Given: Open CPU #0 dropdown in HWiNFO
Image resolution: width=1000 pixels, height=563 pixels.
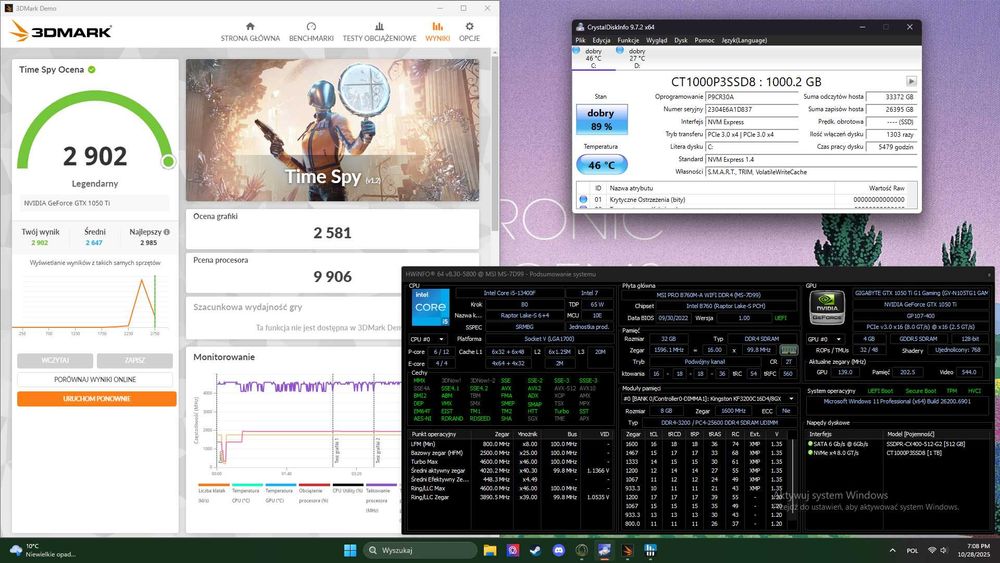Looking at the screenshot, I should pyautogui.click(x=427, y=339).
